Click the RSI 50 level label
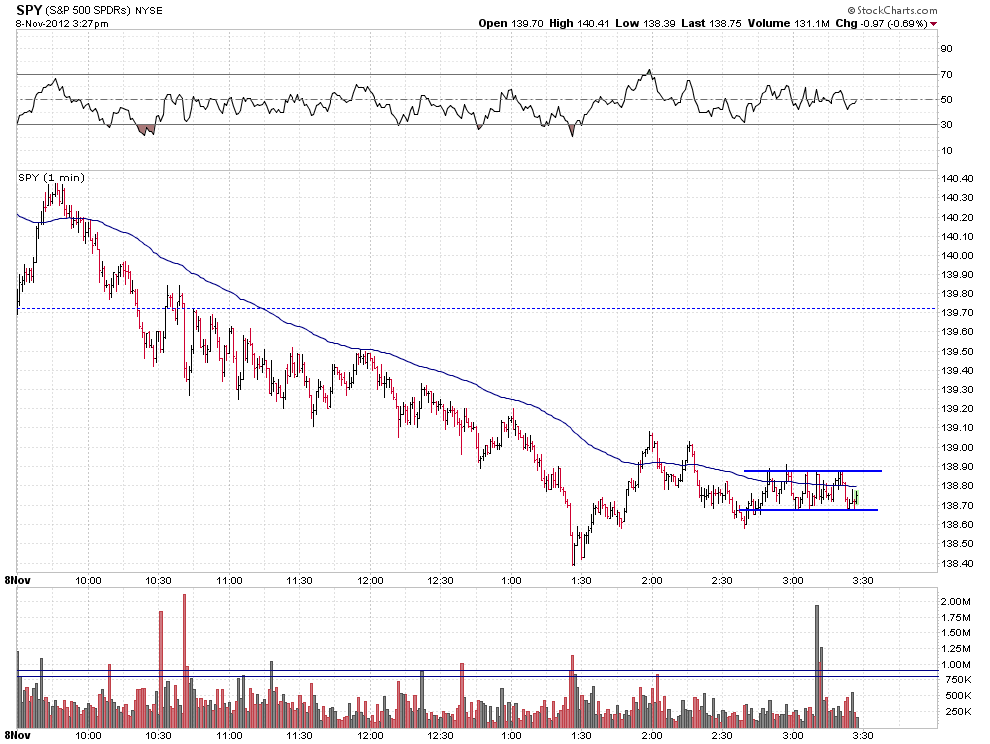Viewport: 990px width, 744px height. click(x=946, y=100)
